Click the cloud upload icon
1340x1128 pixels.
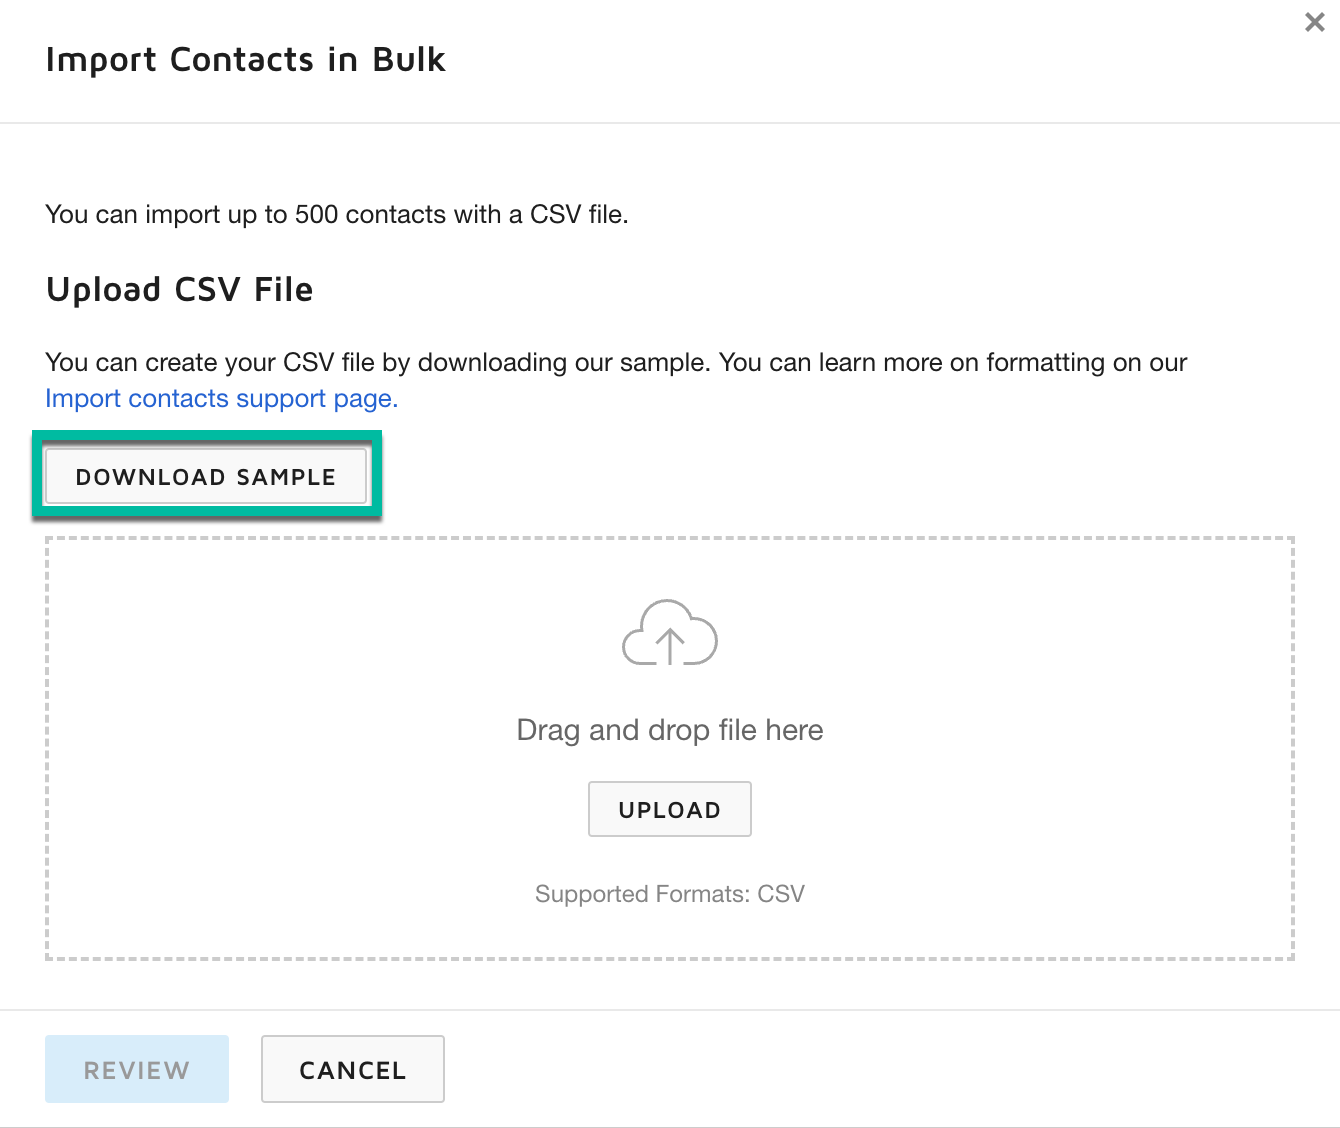coord(669,633)
